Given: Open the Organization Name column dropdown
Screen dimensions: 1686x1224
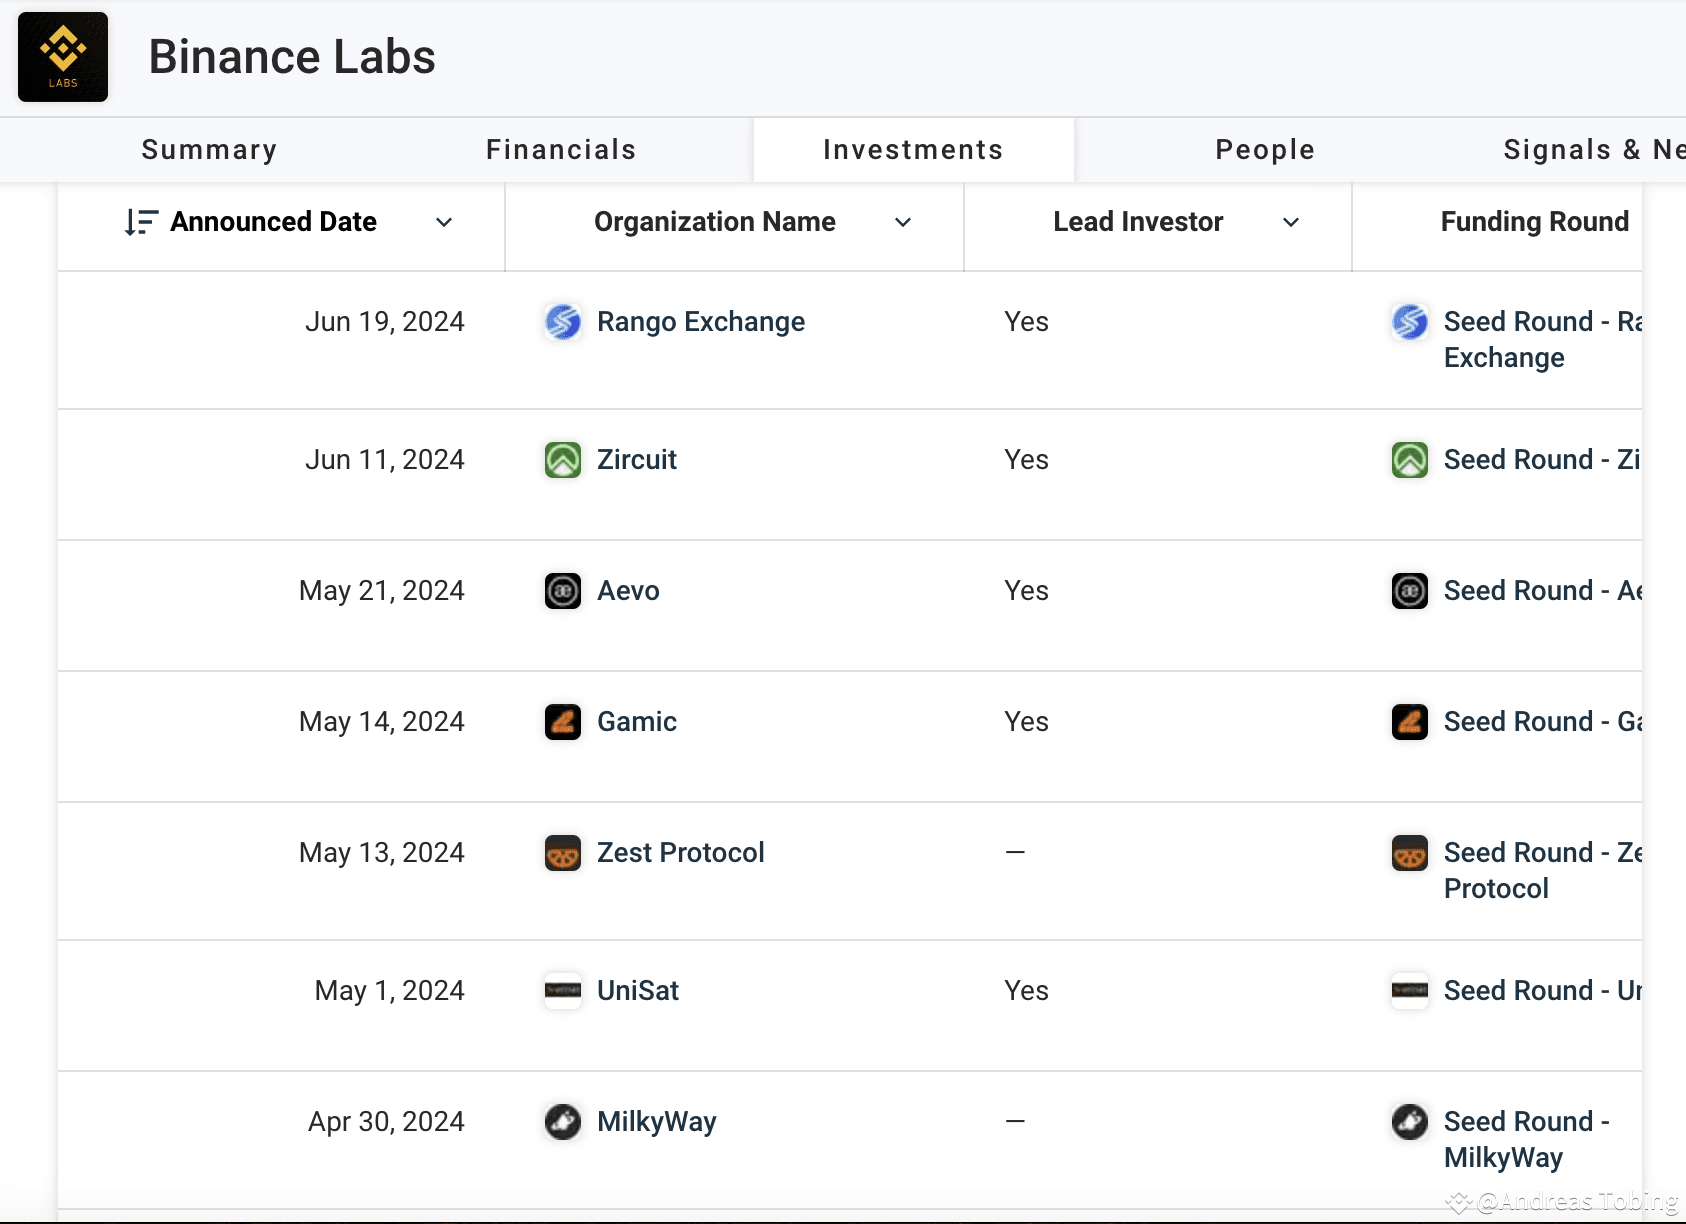Looking at the screenshot, I should (x=903, y=222).
